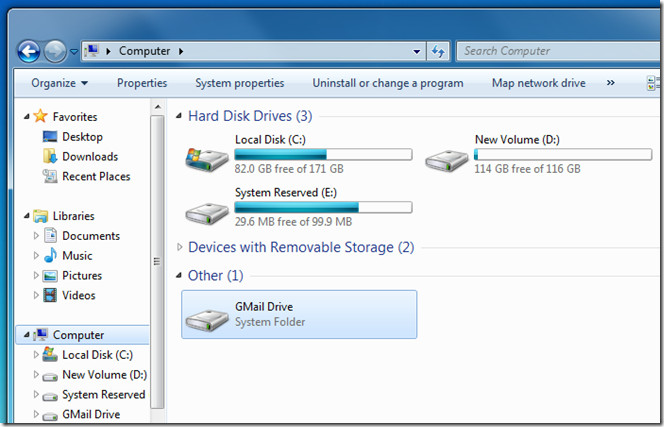The image size is (664, 427).
Task: Expand Devices with Removable Storage group
Action: [180, 247]
